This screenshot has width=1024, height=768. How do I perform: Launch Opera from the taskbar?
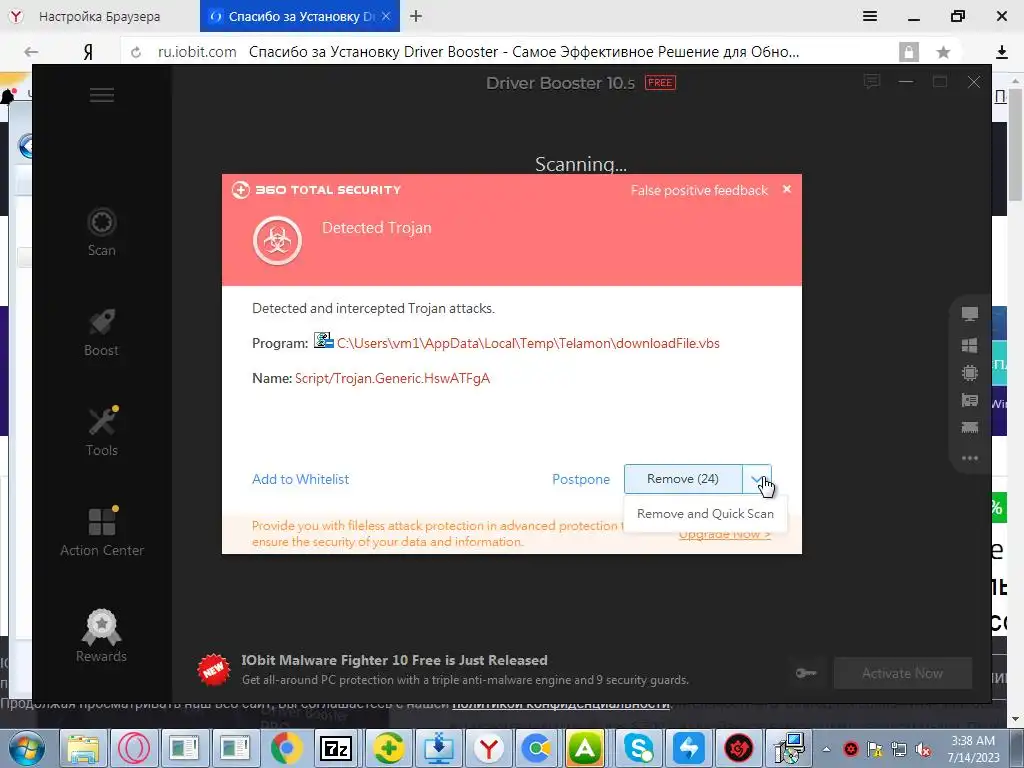(x=134, y=748)
